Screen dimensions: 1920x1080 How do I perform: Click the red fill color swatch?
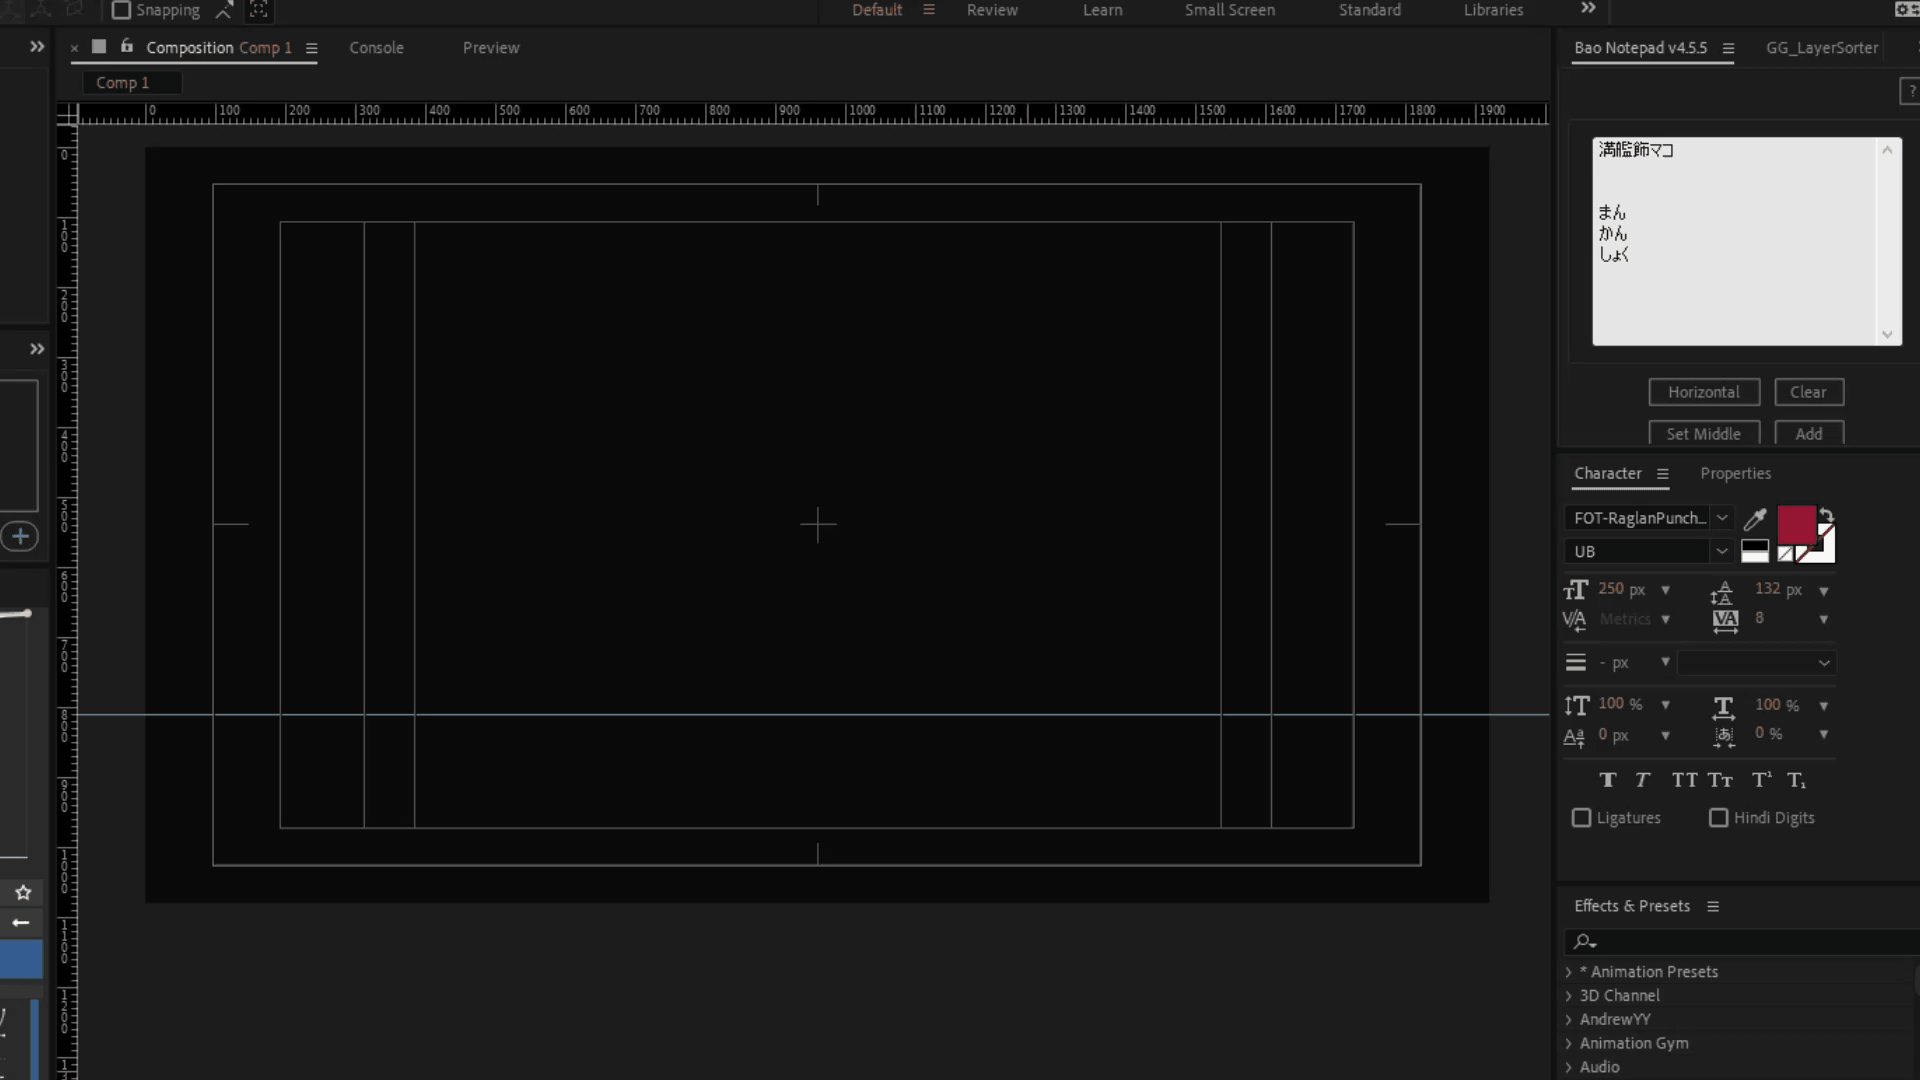(1796, 525)
